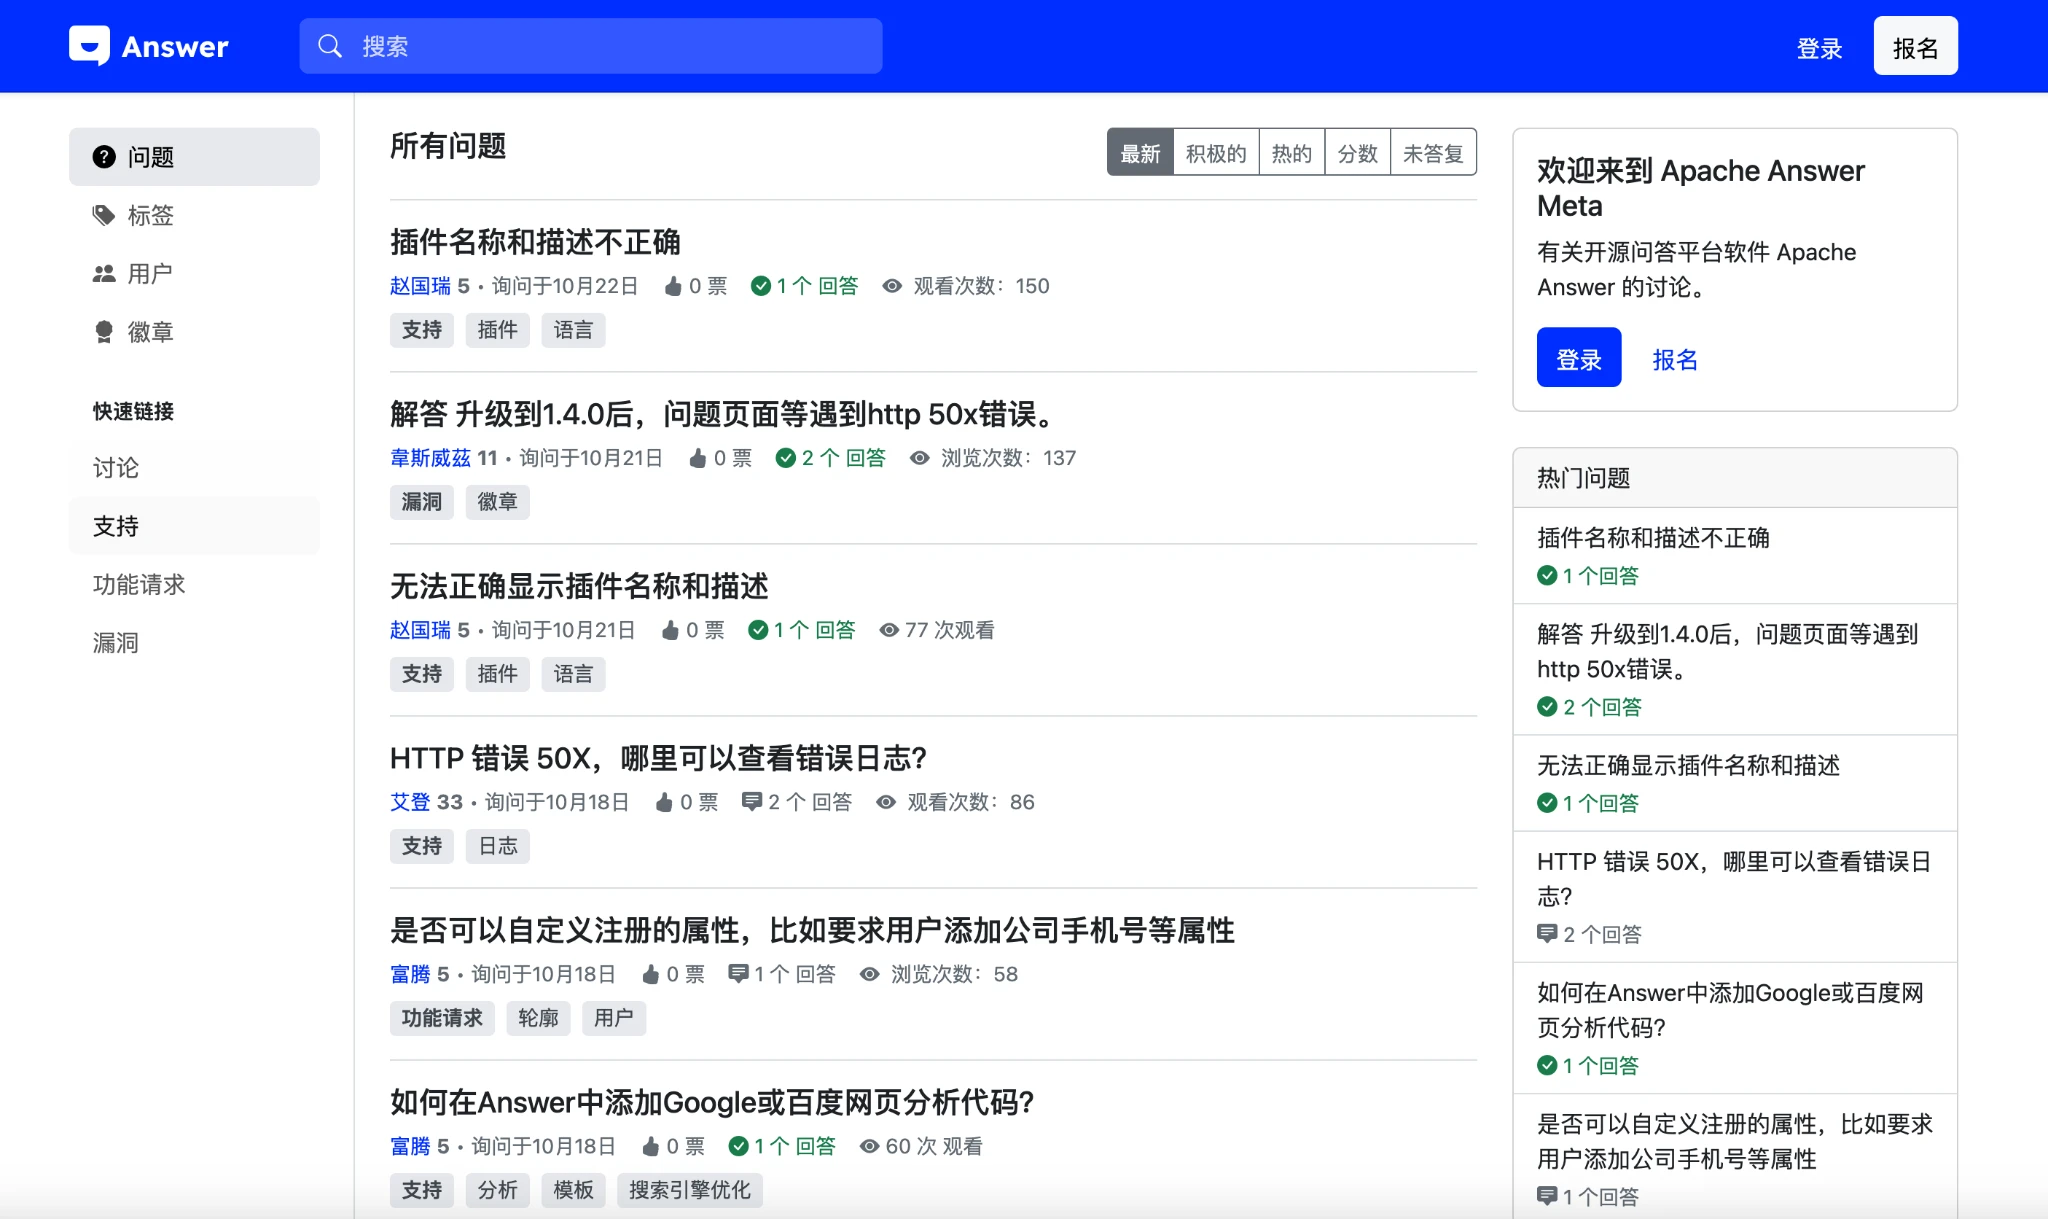Select the 未答复 filter tab
This screenshot has width=2048, height=1219.
[x=1432, y=153]
